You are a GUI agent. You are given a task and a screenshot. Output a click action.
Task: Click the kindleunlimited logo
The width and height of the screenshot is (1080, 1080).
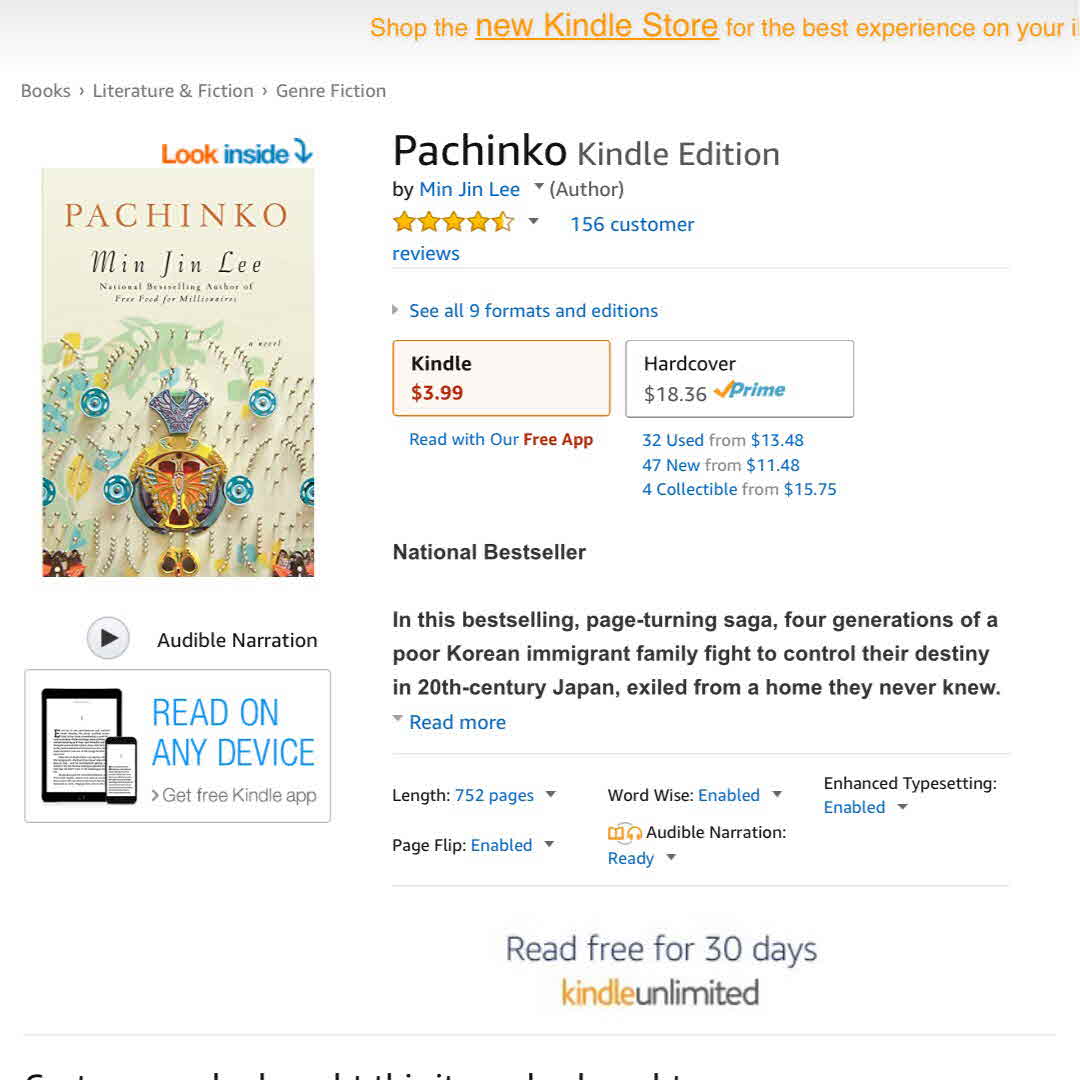pyautogui.click(x=660, y=993)
